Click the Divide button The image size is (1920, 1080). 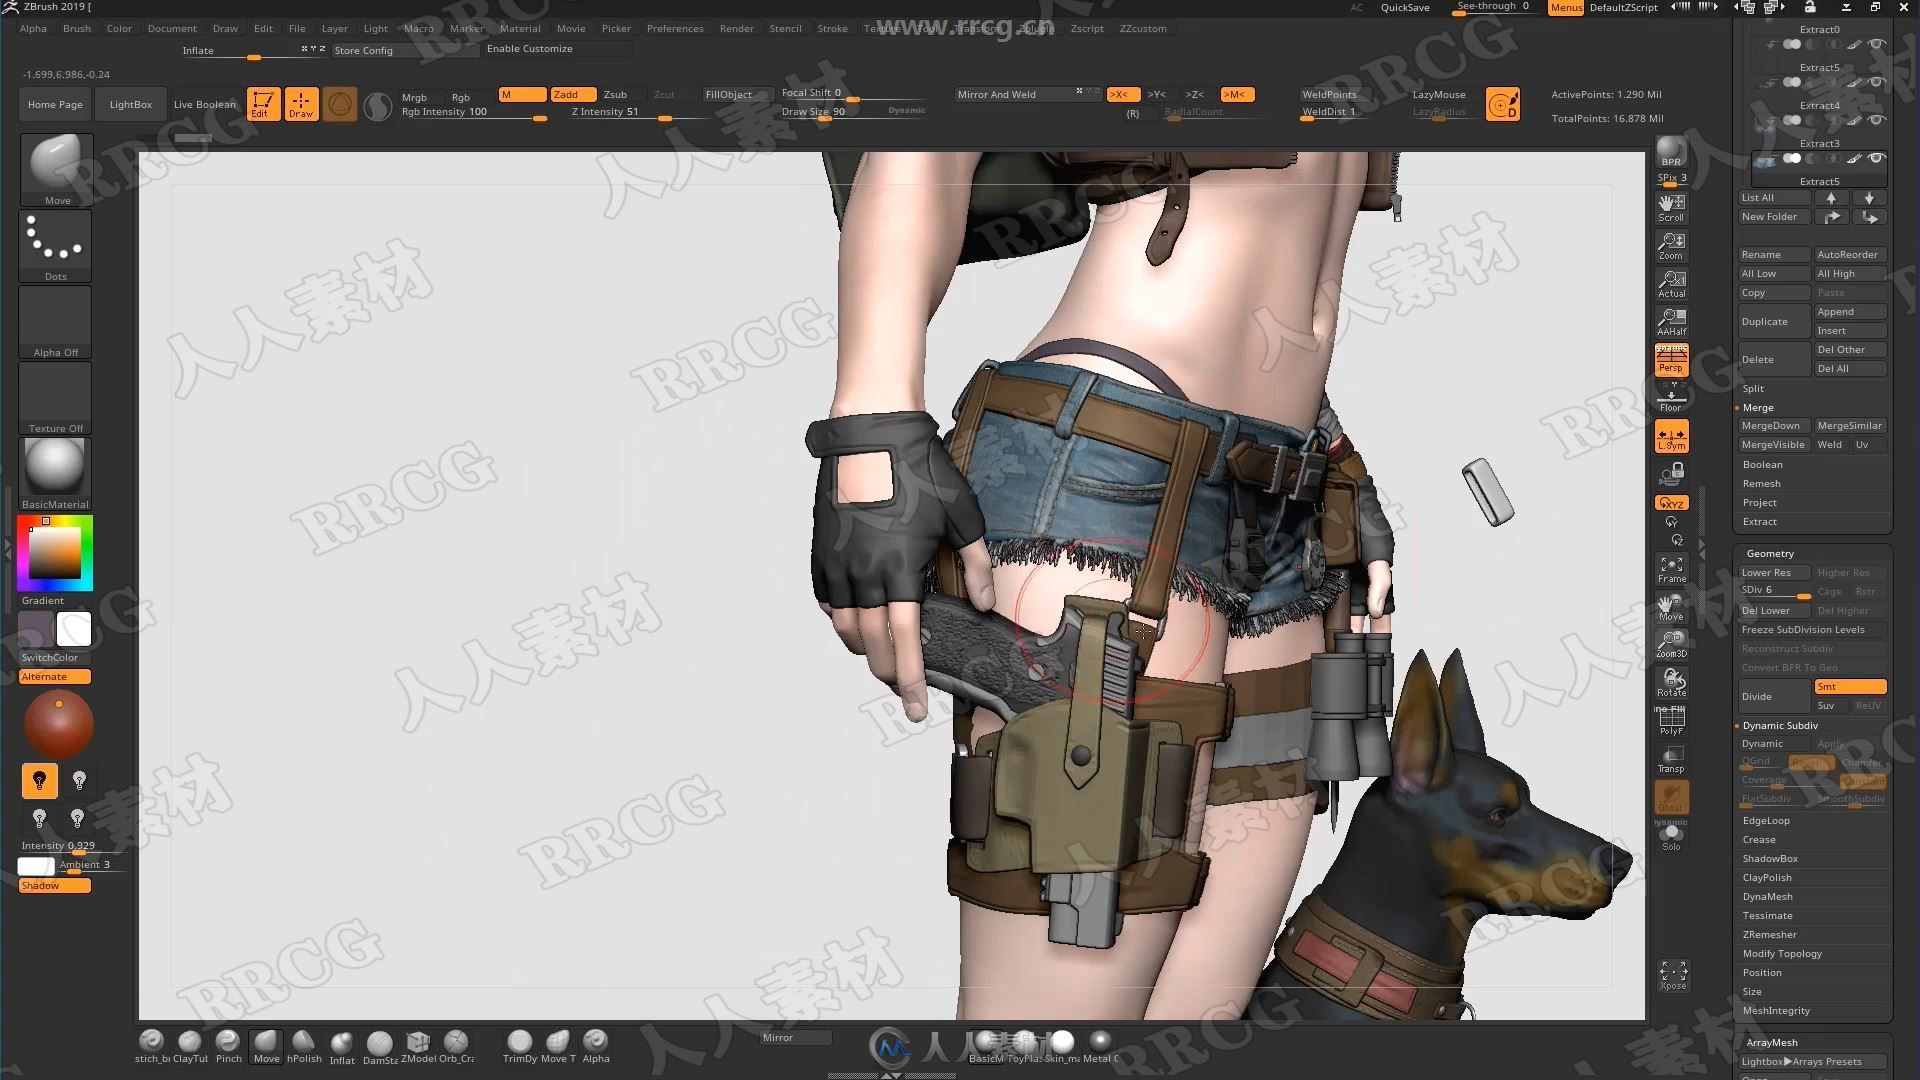tap(1774, 696)
